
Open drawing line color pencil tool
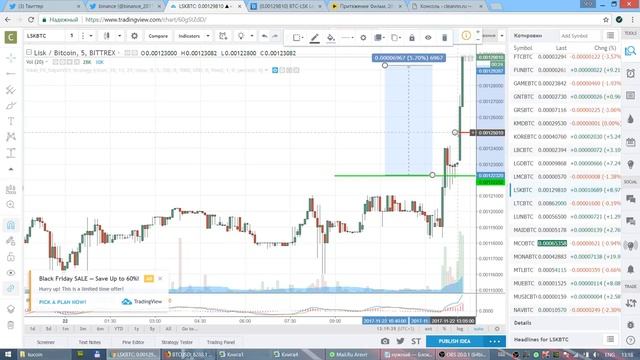[314, 38]
